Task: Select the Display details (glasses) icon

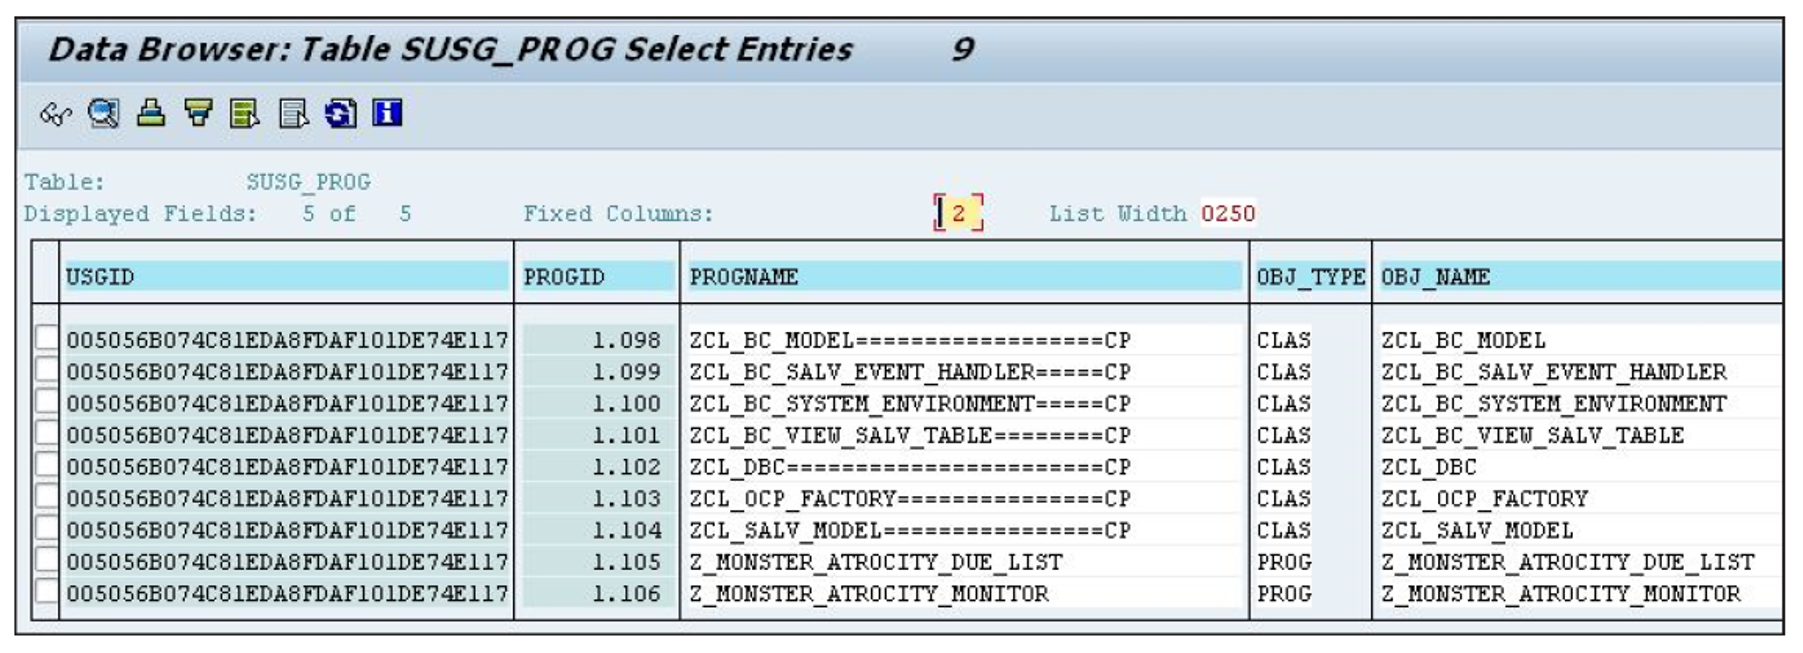Action: point(57,115)
